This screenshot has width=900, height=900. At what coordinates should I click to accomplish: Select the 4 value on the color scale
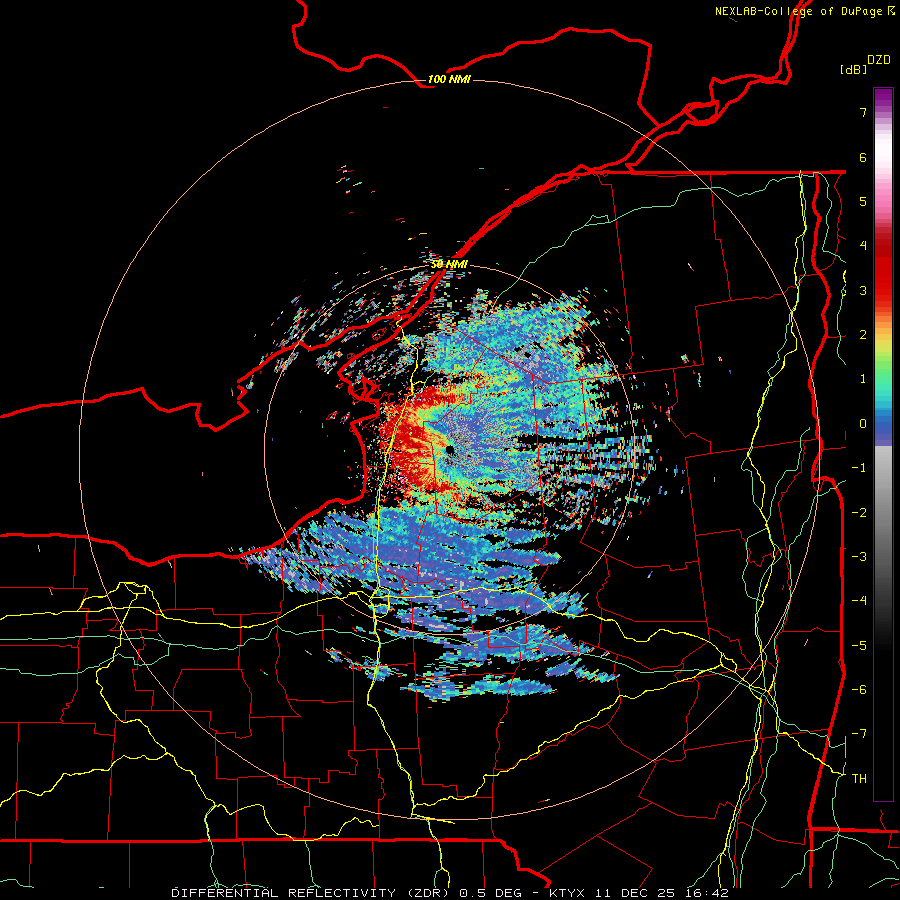(x=863, y=246)
